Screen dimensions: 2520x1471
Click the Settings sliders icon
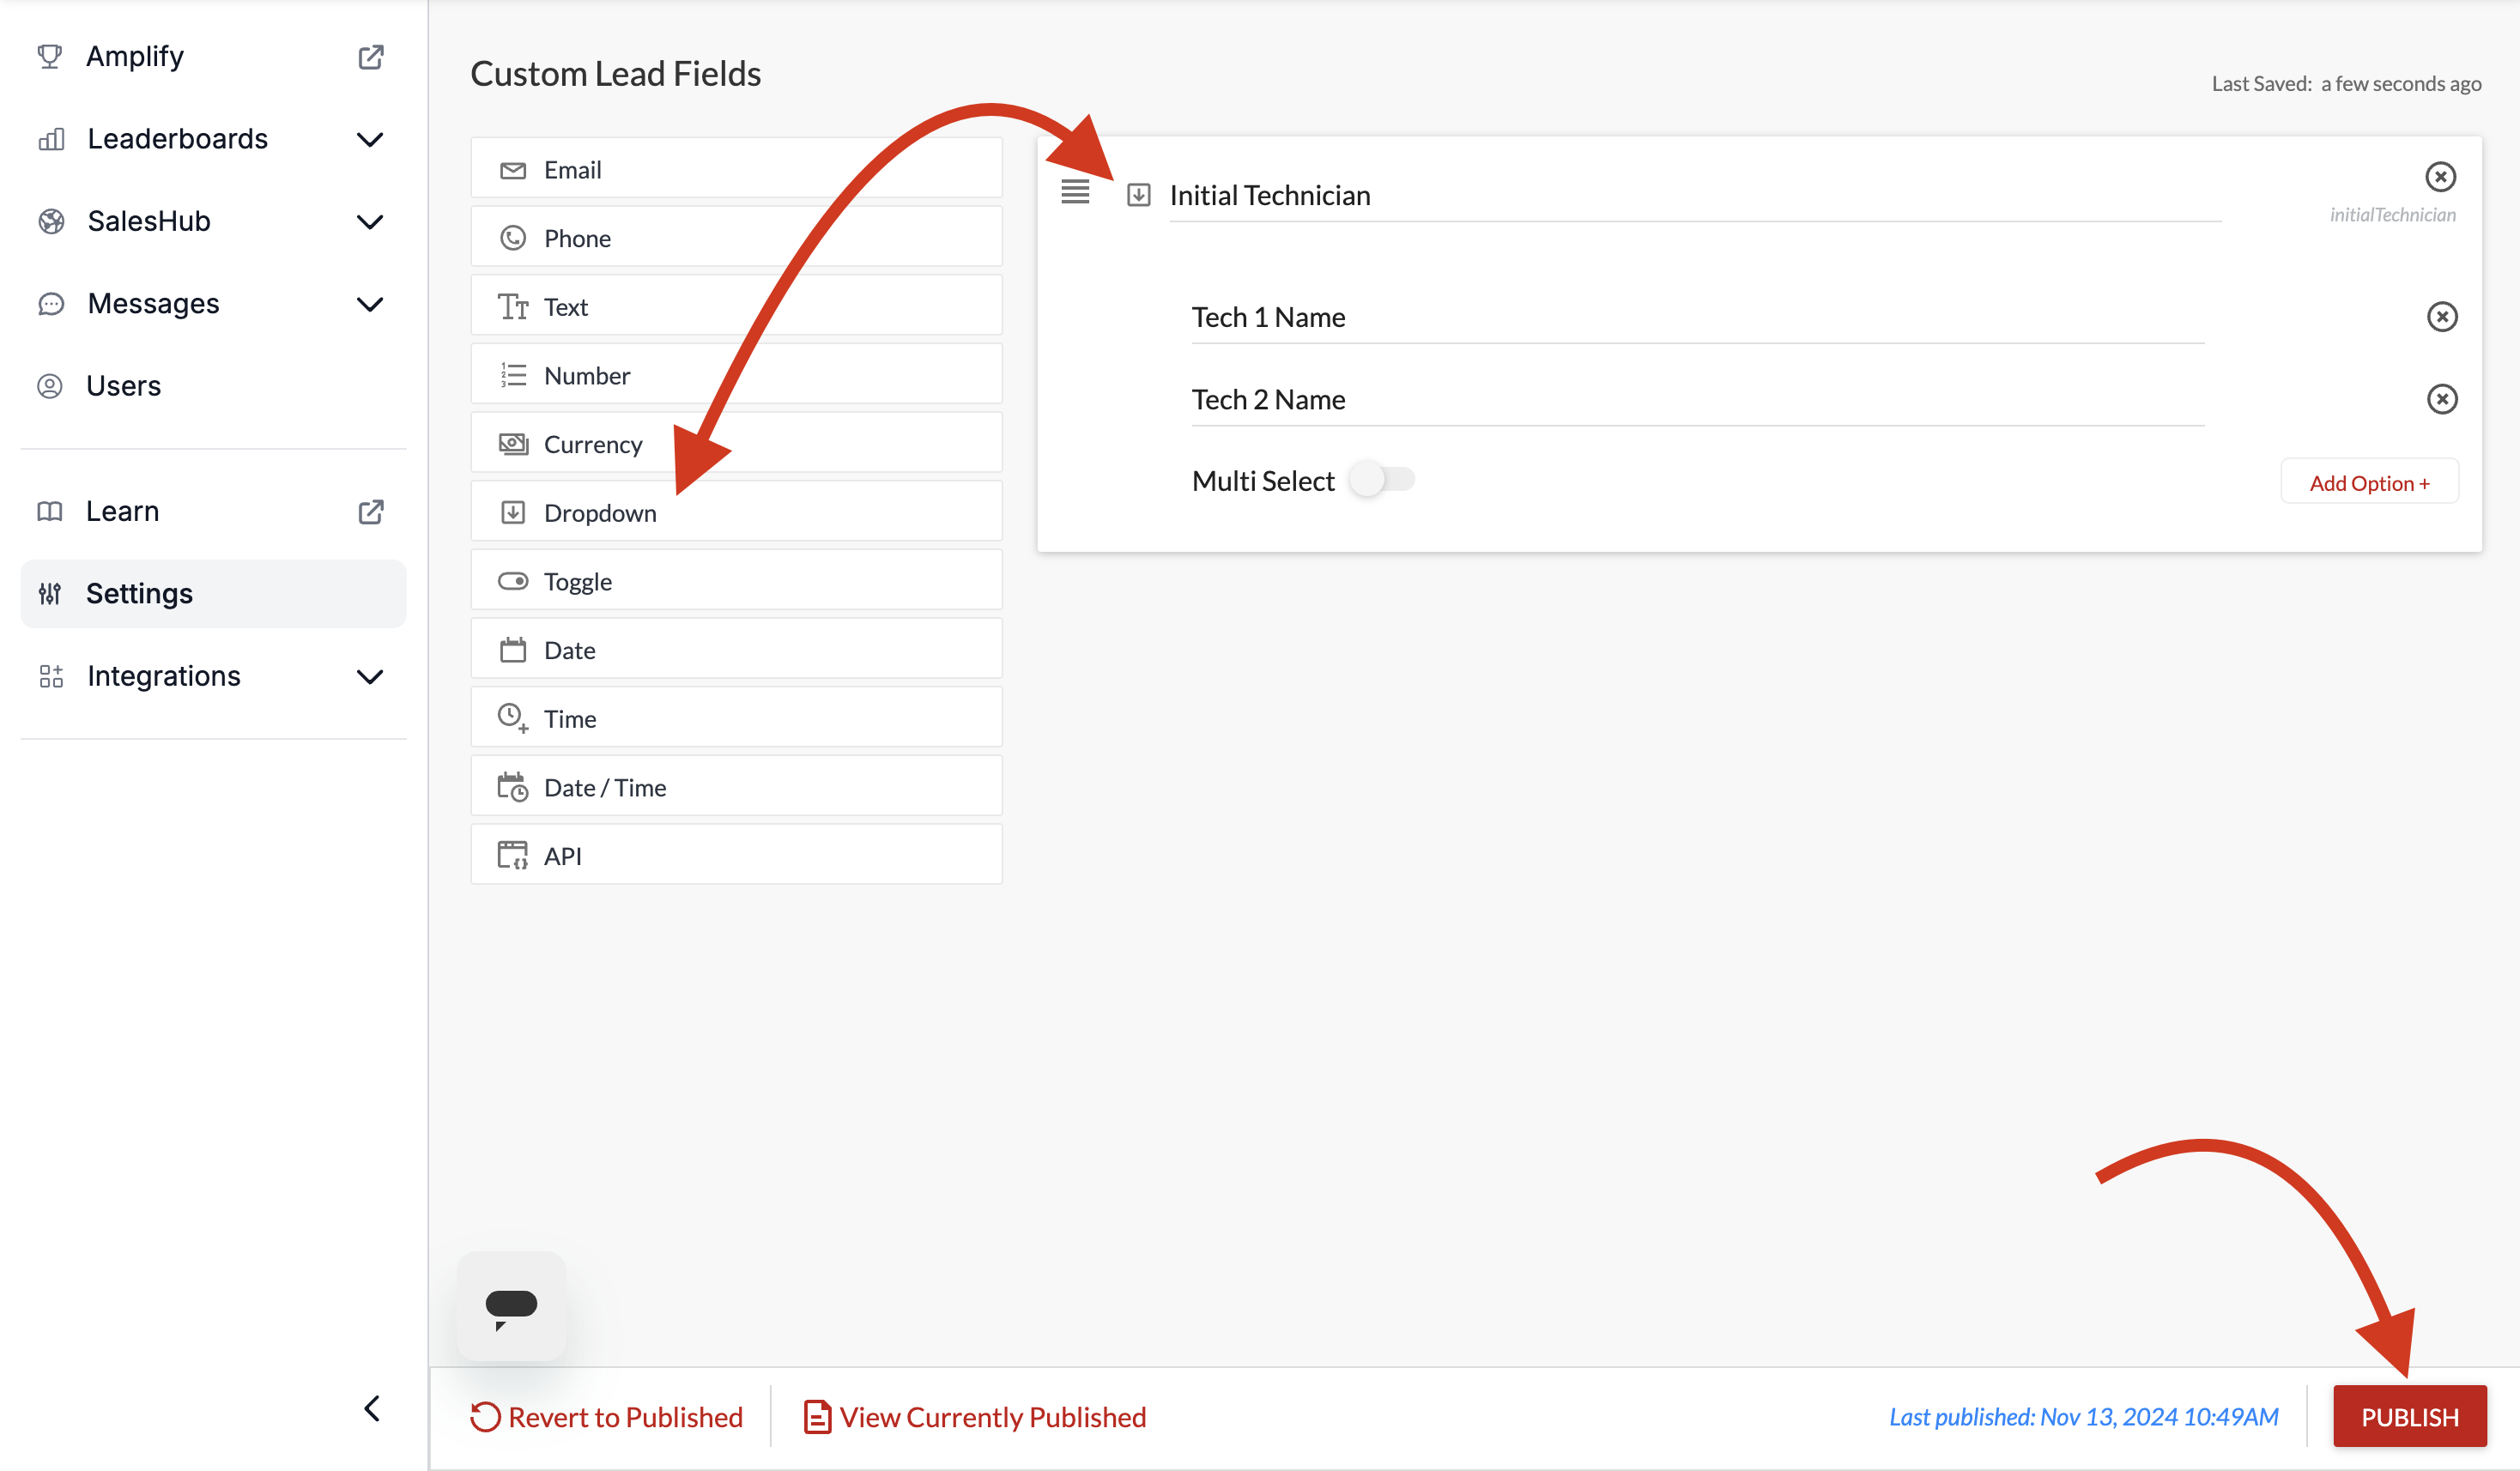50,594
